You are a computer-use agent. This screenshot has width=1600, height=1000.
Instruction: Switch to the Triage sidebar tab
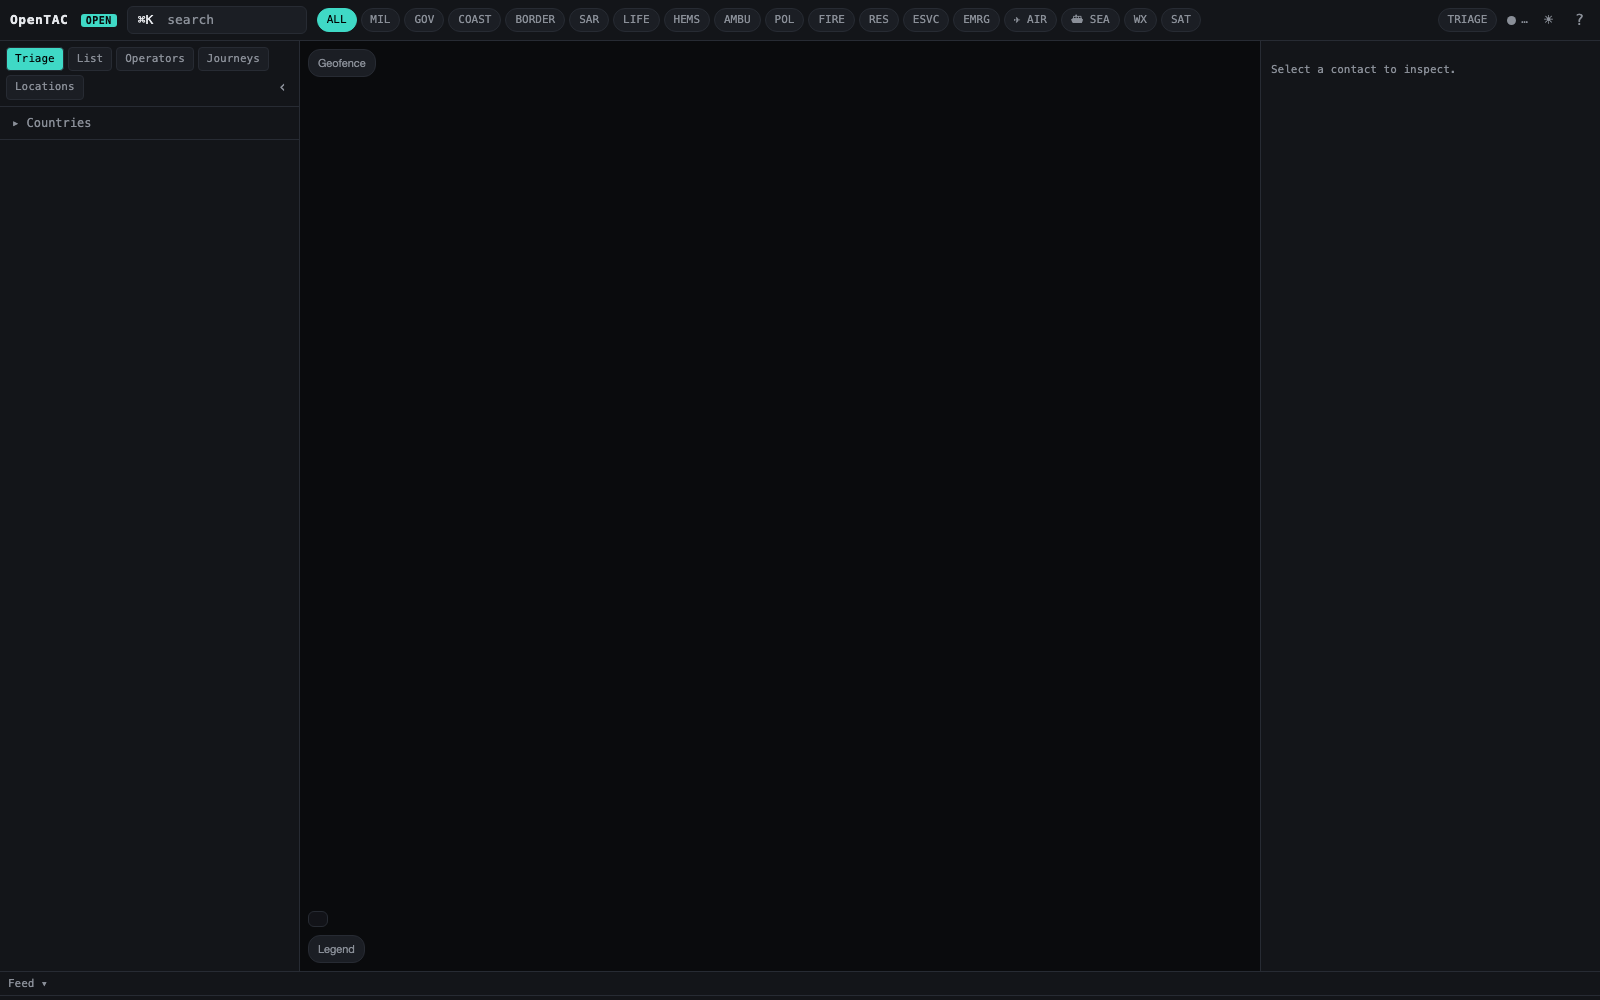click(35, 59)
